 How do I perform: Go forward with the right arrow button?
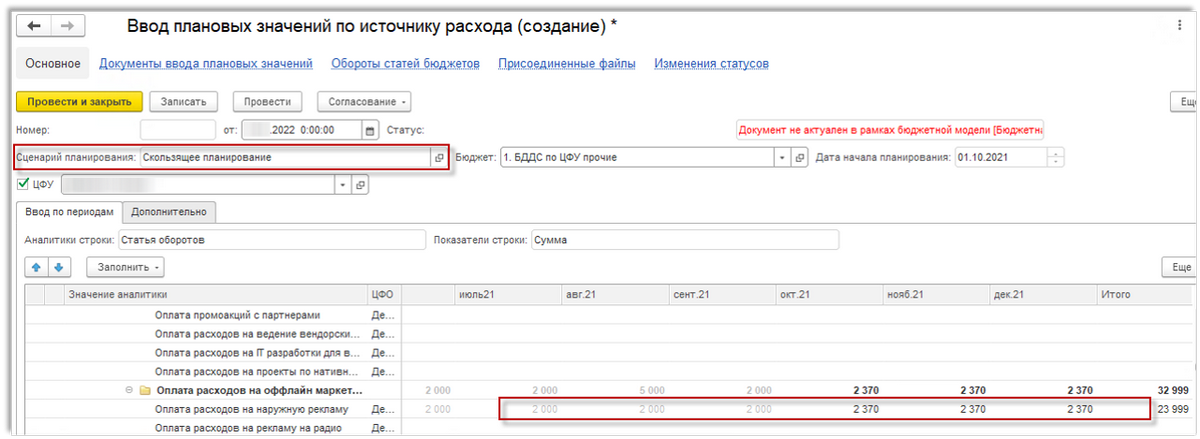click(69, 25)
